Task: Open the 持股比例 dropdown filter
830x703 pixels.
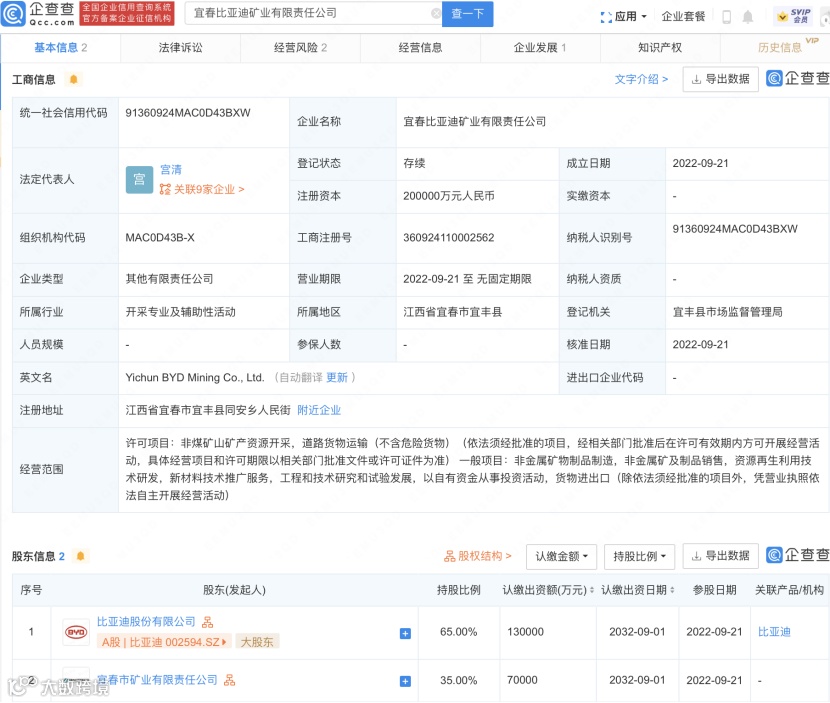Action: [x=639, y=556]
